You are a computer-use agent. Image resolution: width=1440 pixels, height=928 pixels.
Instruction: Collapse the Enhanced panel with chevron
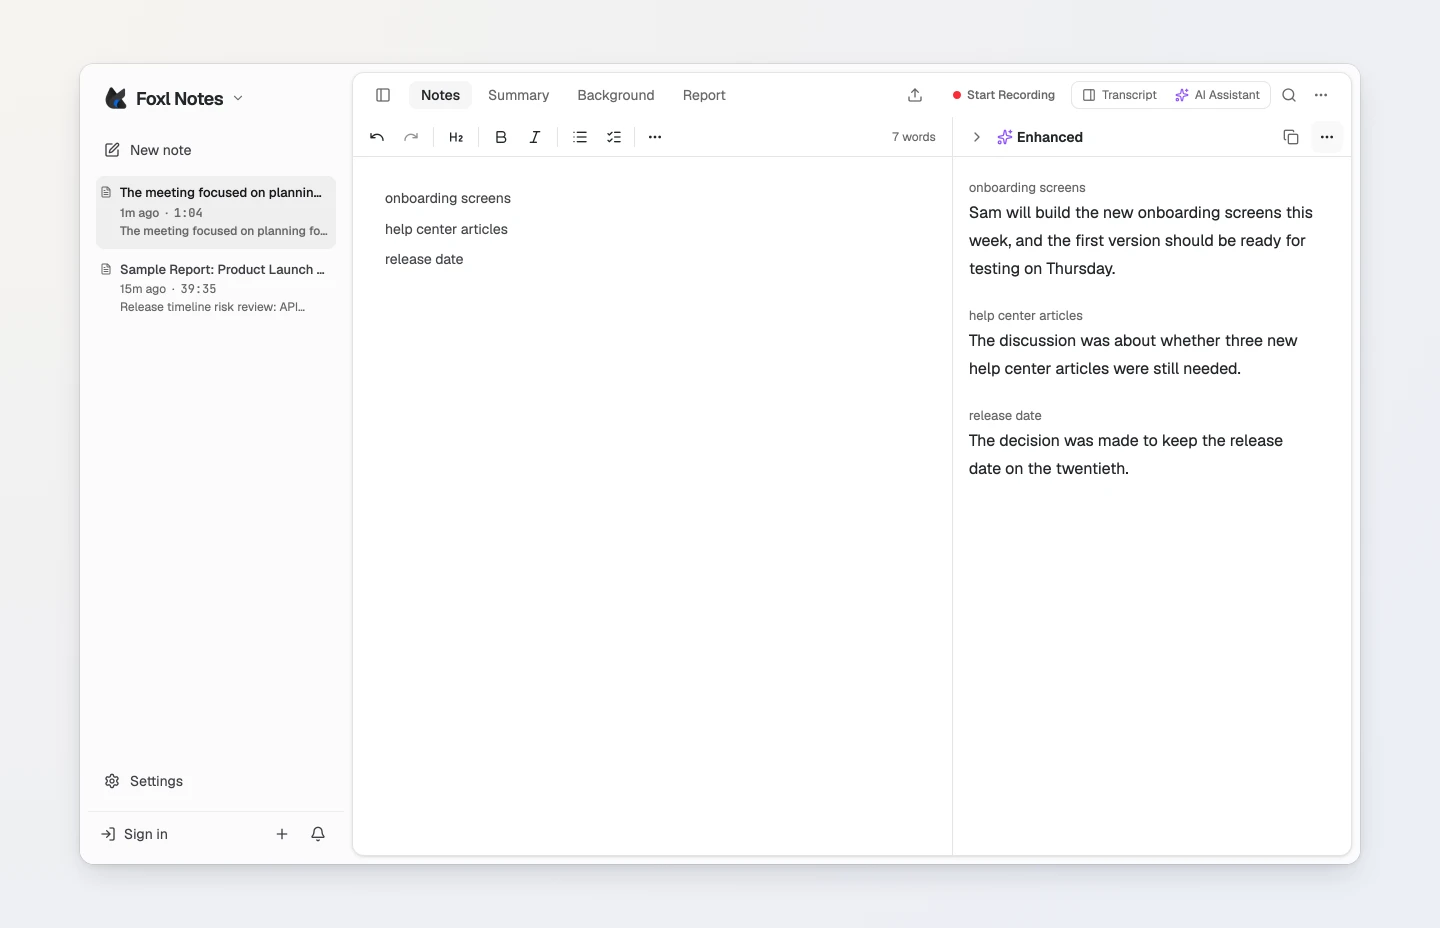click(x=977, y=137)
